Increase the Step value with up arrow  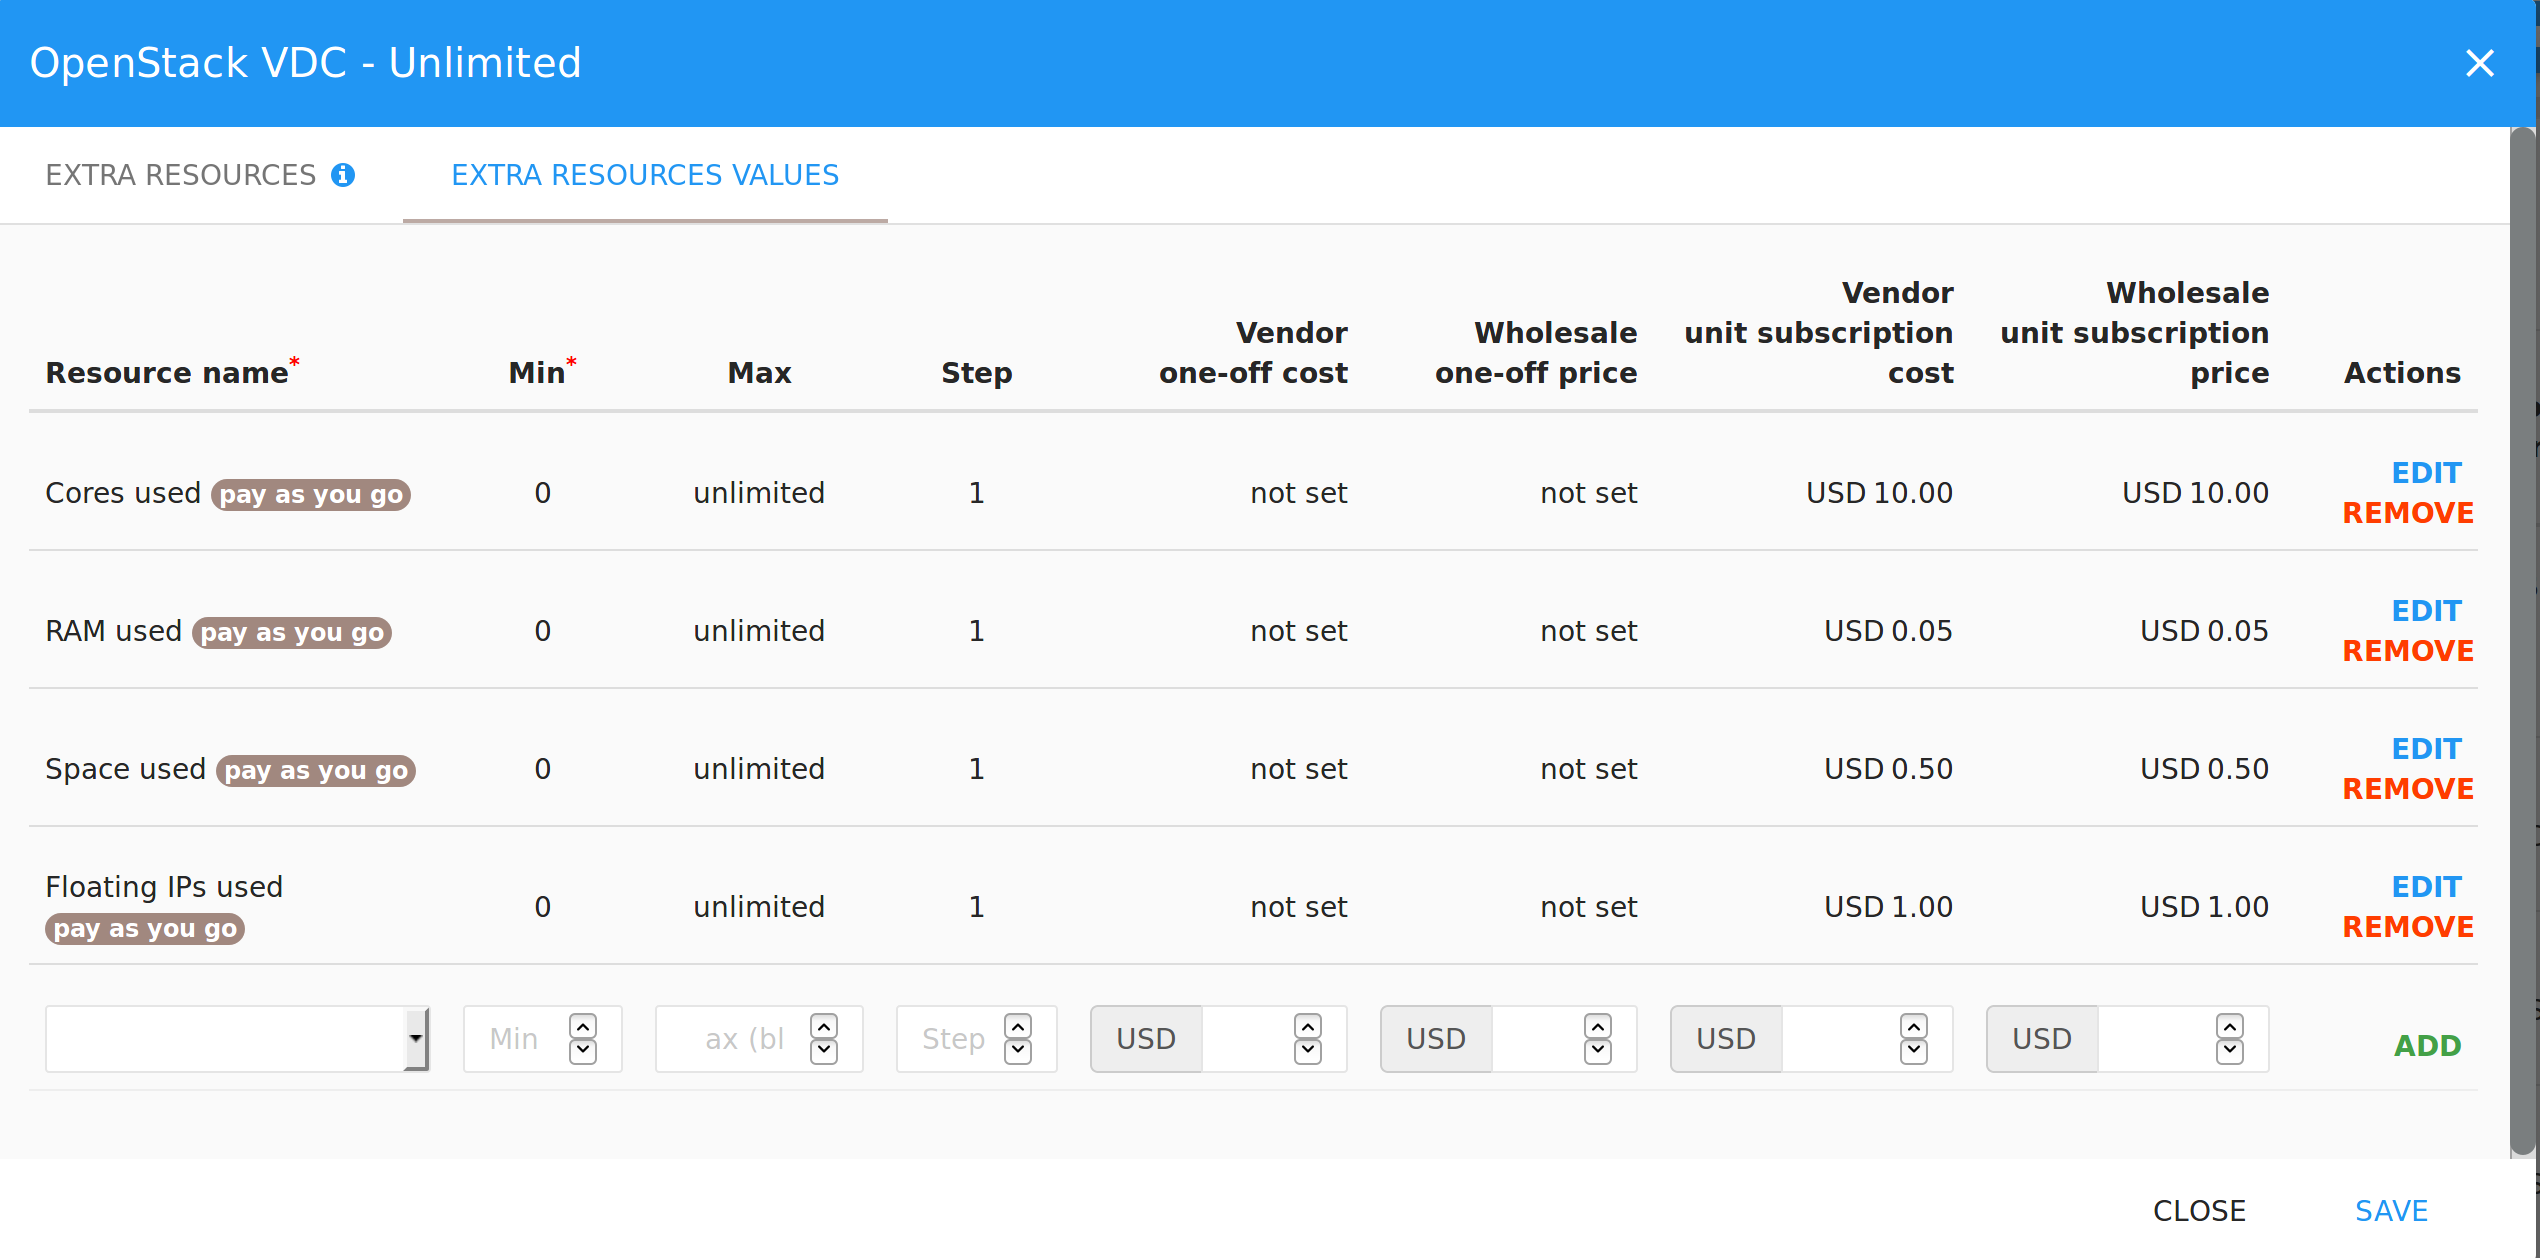point(1018,1027)
